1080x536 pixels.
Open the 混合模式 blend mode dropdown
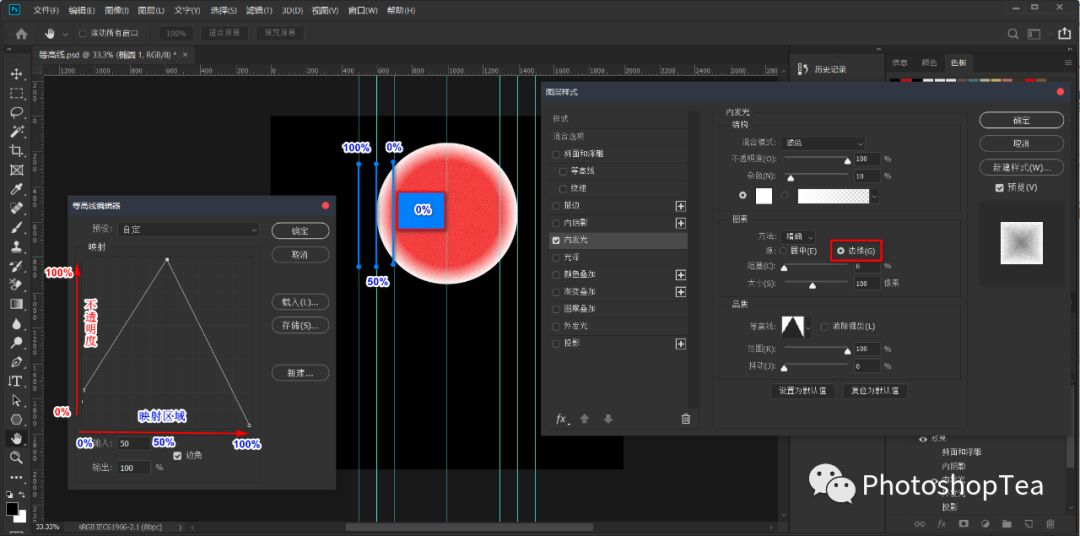[824, 143]
